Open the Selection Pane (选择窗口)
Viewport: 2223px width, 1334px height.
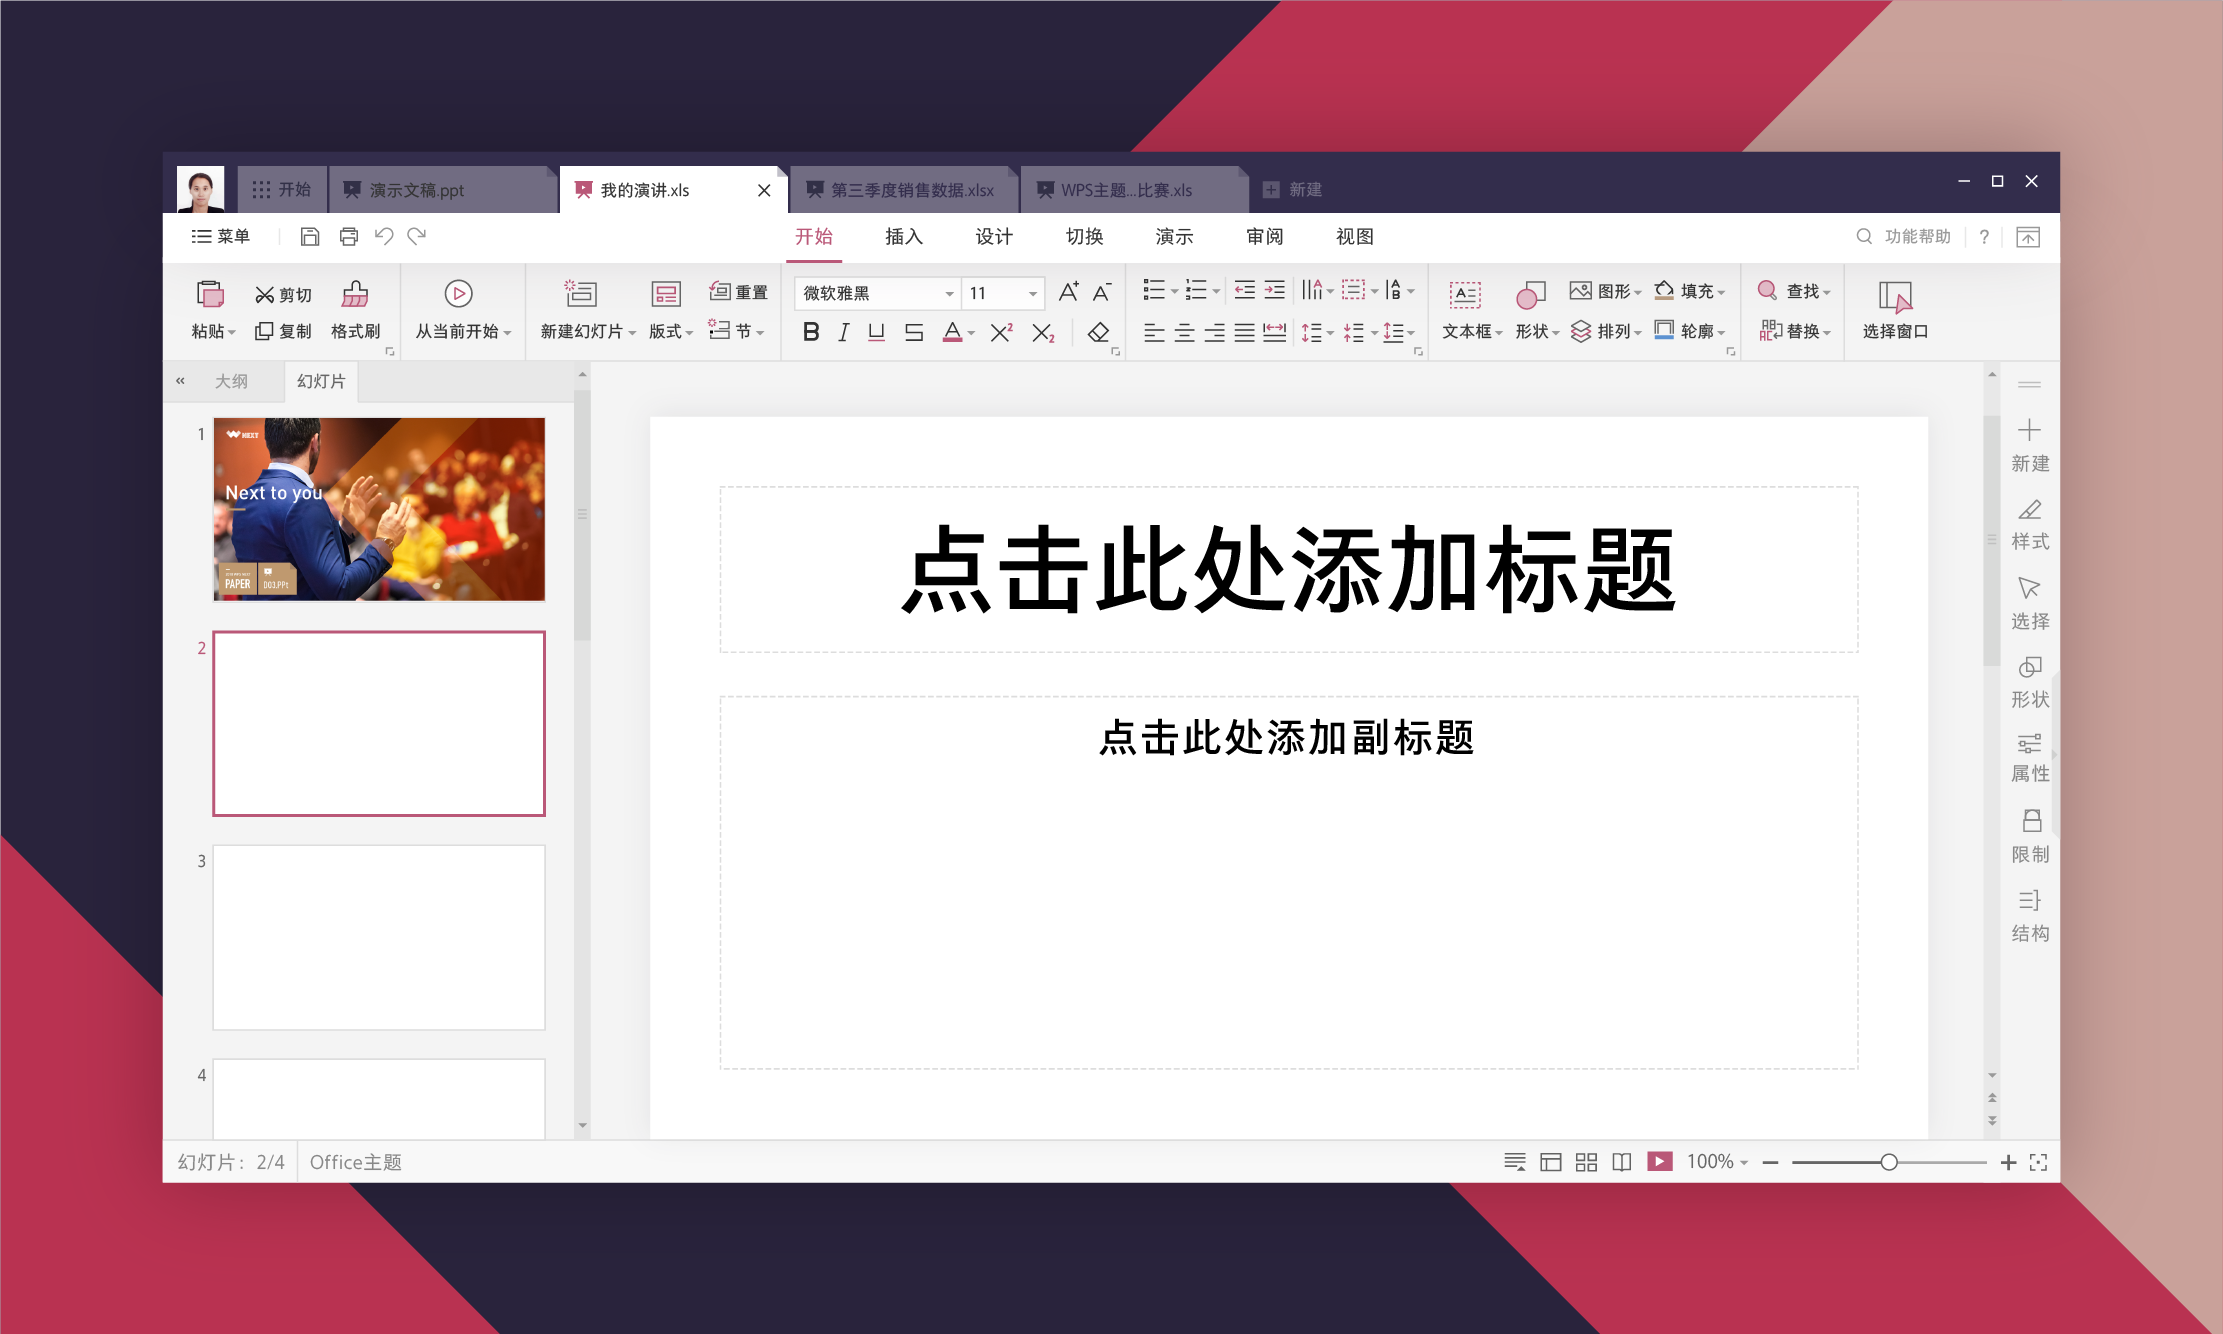coord(1894,310)
